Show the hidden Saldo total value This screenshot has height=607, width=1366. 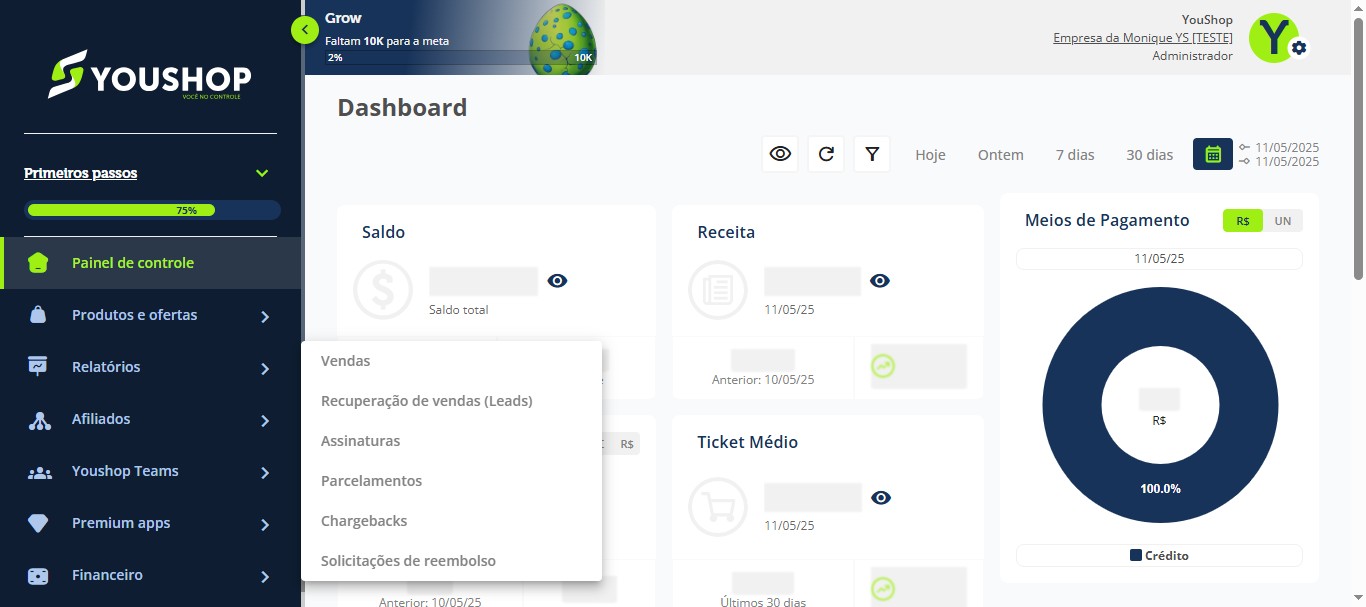tap(558, 281)
